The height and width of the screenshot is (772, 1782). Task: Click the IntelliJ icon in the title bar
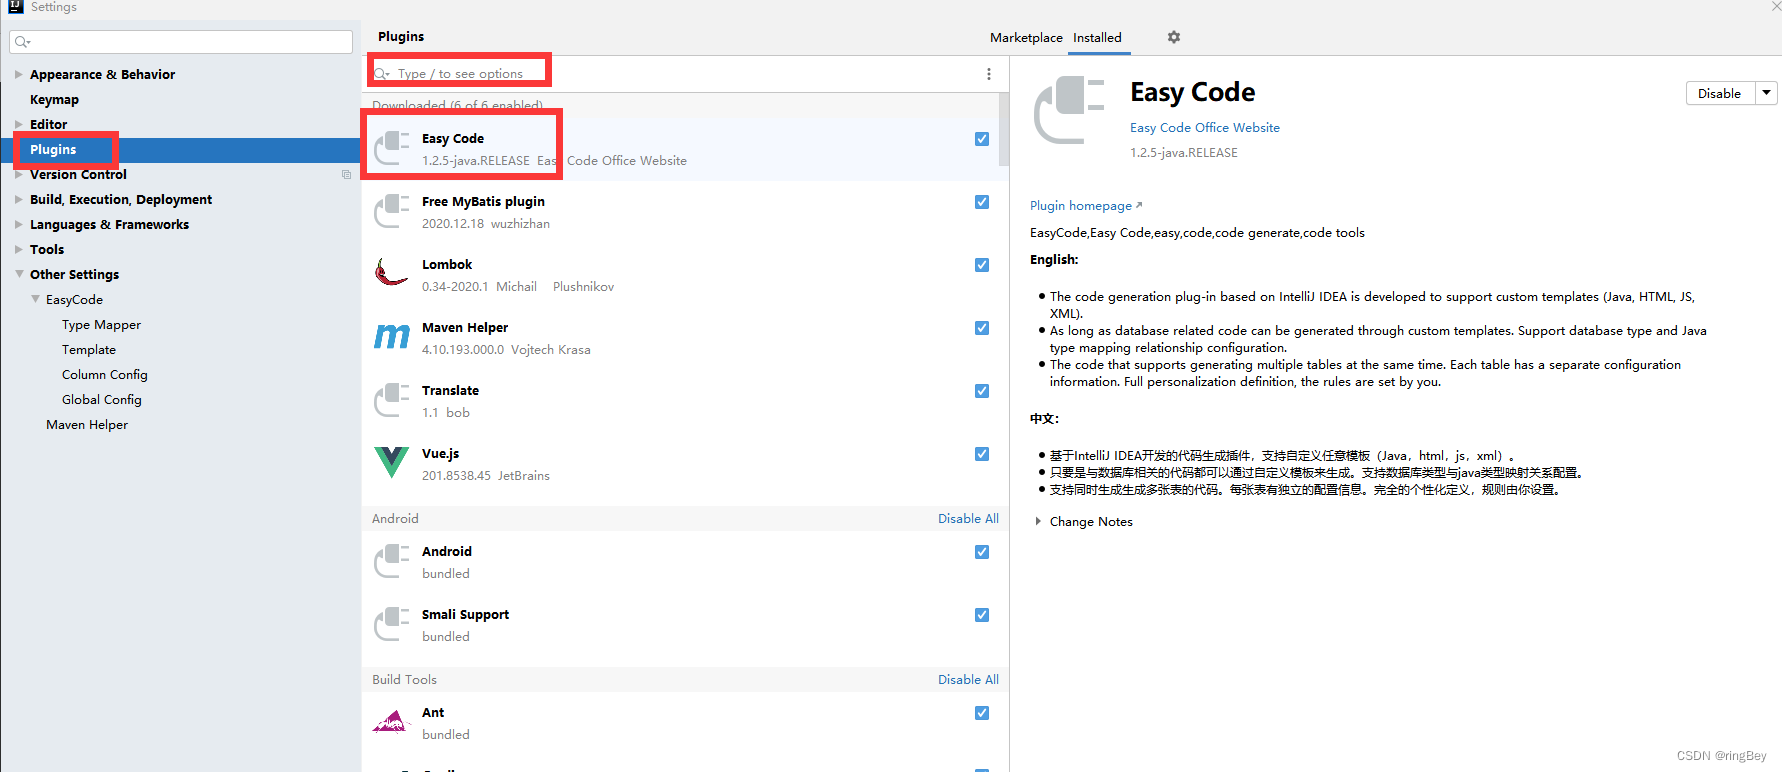point(15,6)
